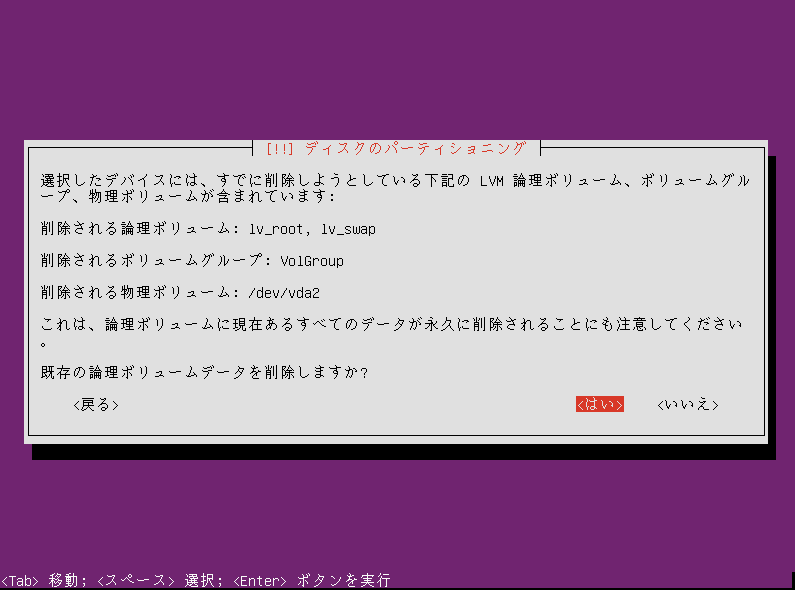Click the question 既存の論理ボリュームデータを削除しますか?
Screen dimensions: 795x590
click(204, 373)
